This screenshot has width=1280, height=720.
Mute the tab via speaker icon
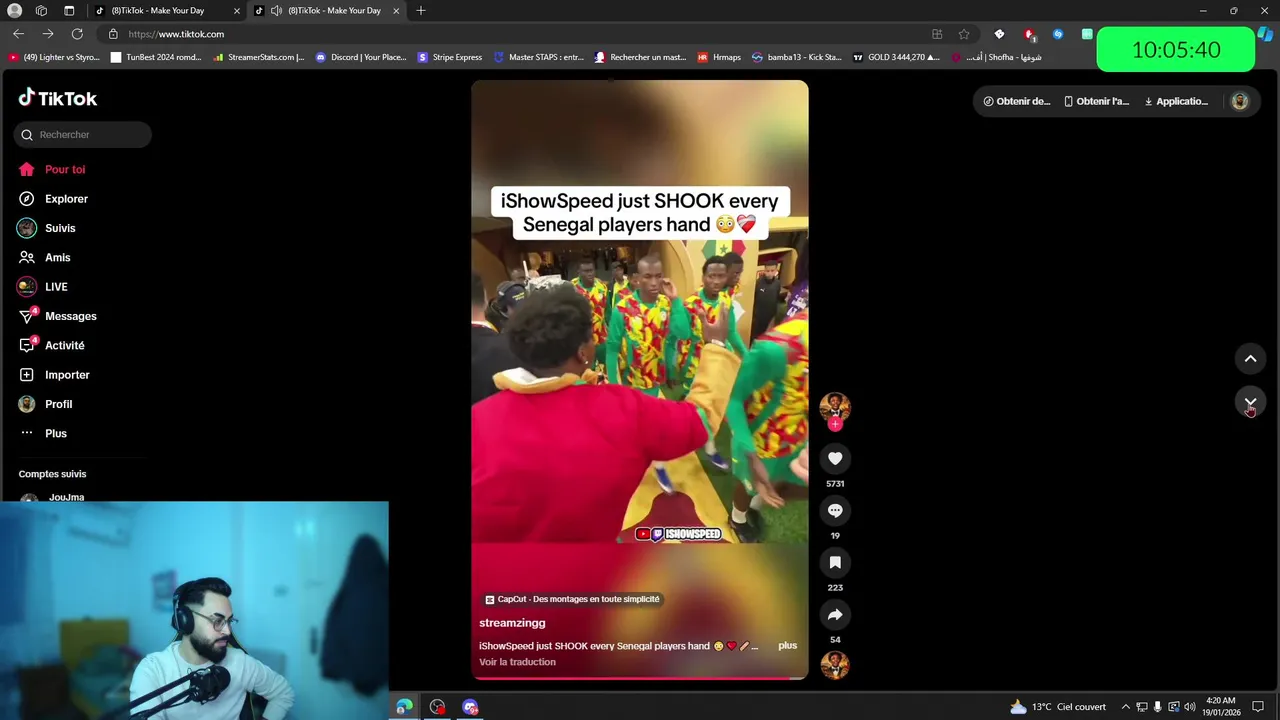pyautogui.click(x=277, y=11)
